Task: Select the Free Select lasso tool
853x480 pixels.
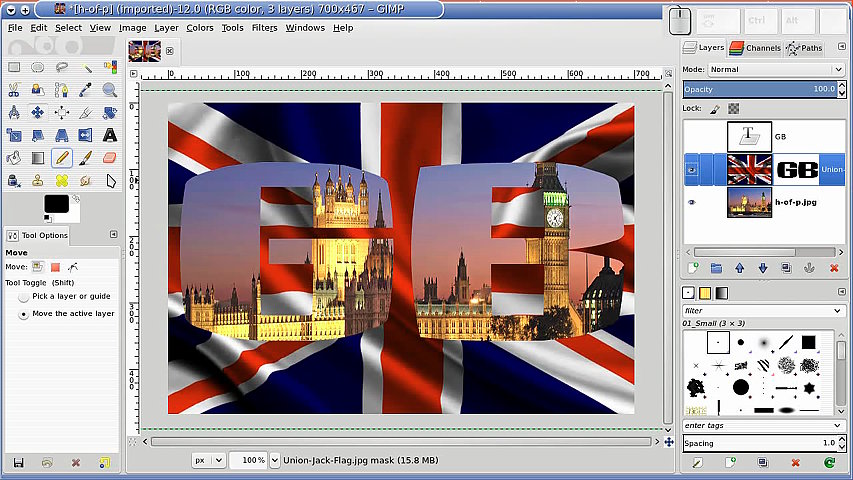Action: [x=61, y=67]
